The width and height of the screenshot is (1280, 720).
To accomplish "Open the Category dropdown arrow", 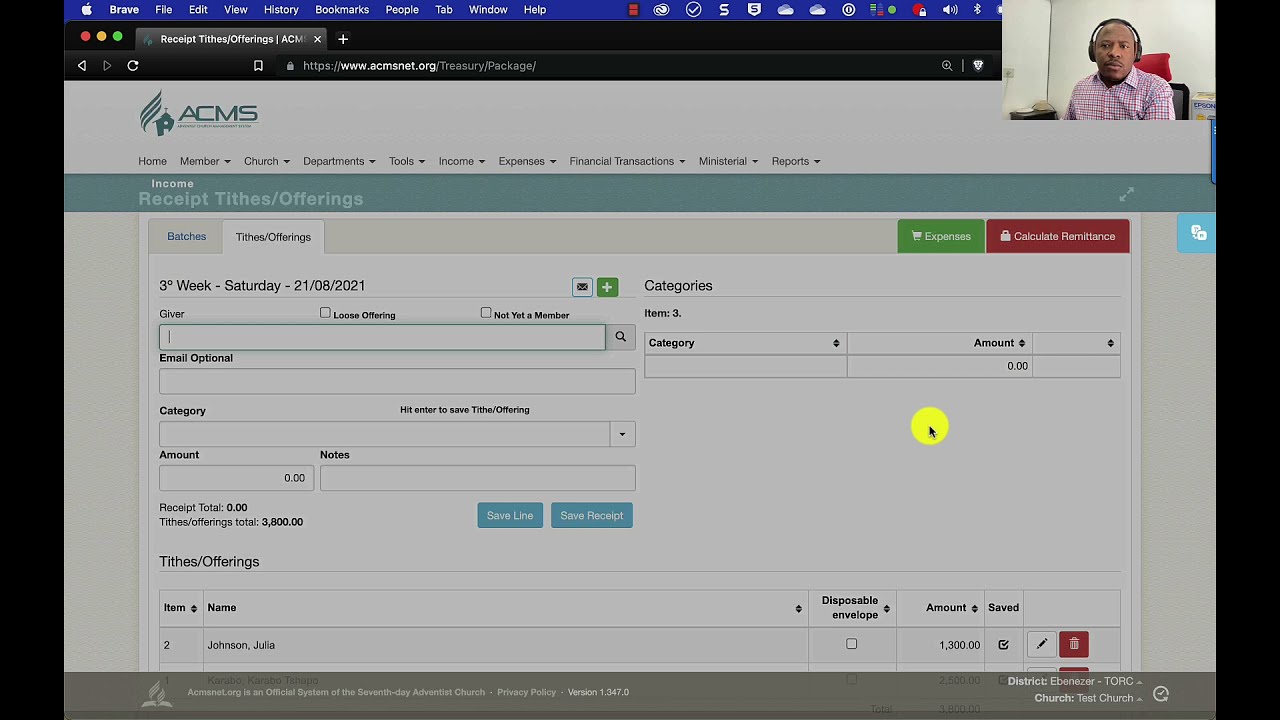I will coord(622,434).
